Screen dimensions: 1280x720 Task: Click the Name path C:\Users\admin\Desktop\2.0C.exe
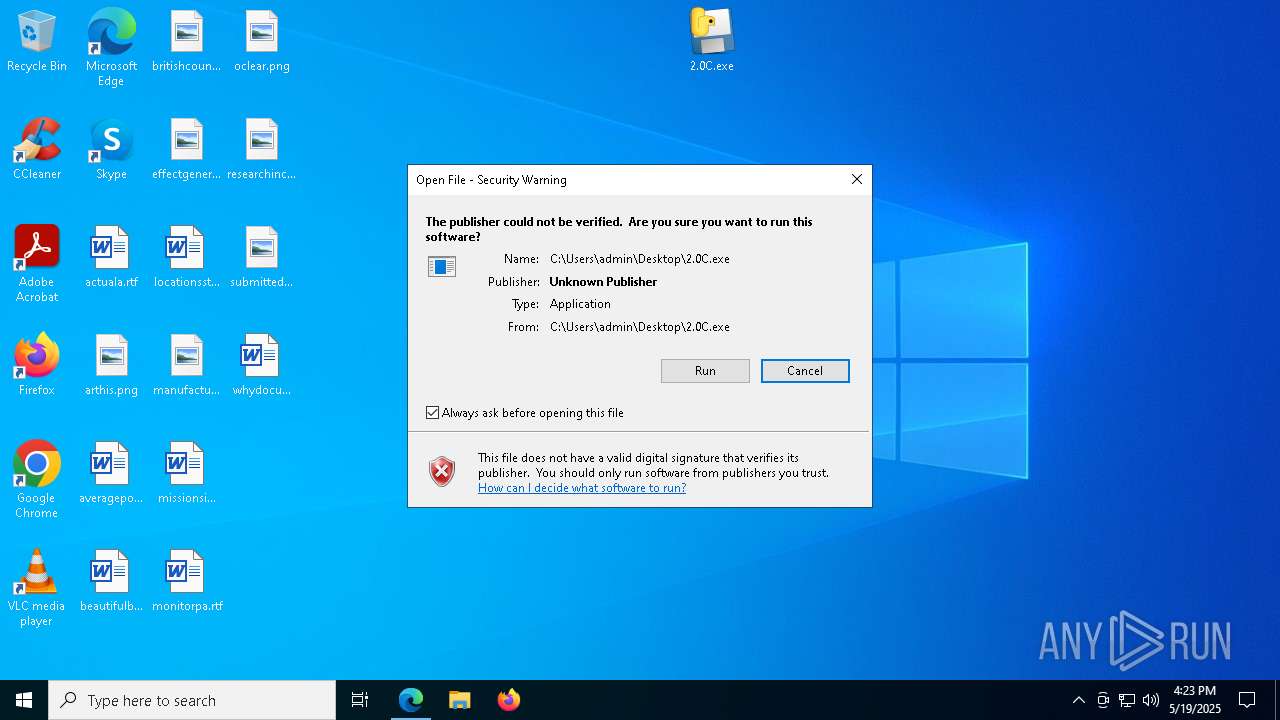tap(640, 259)
